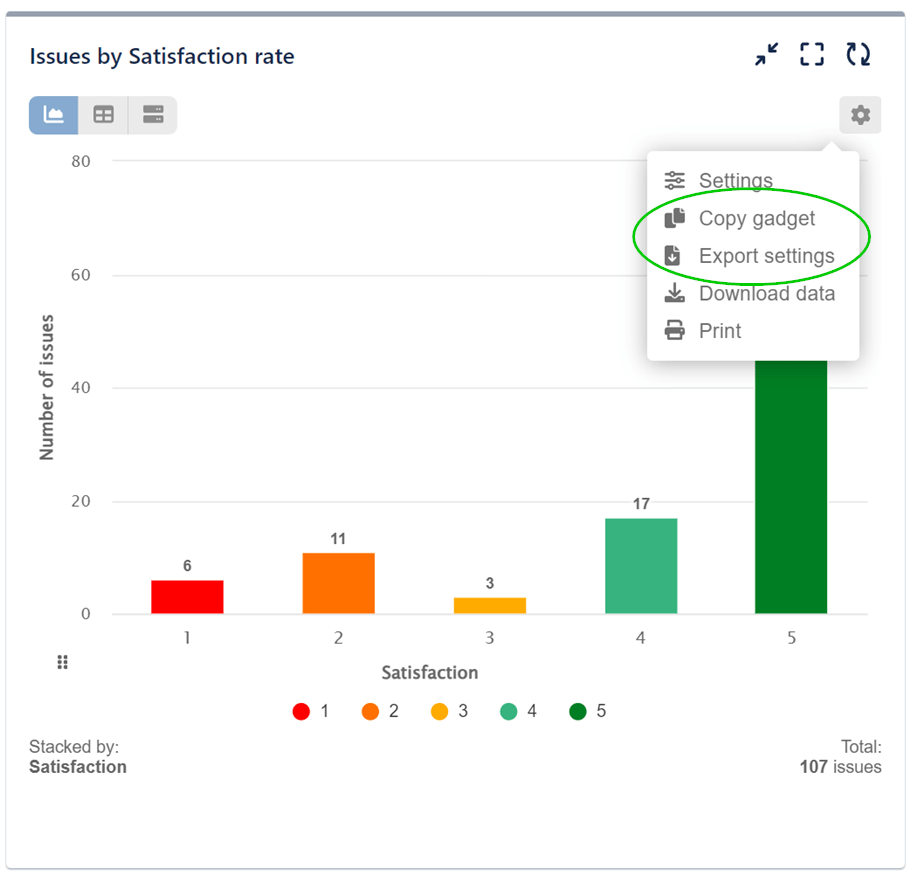Select Settings from the gear menu
910x875 pixels.
coord(753,180)
